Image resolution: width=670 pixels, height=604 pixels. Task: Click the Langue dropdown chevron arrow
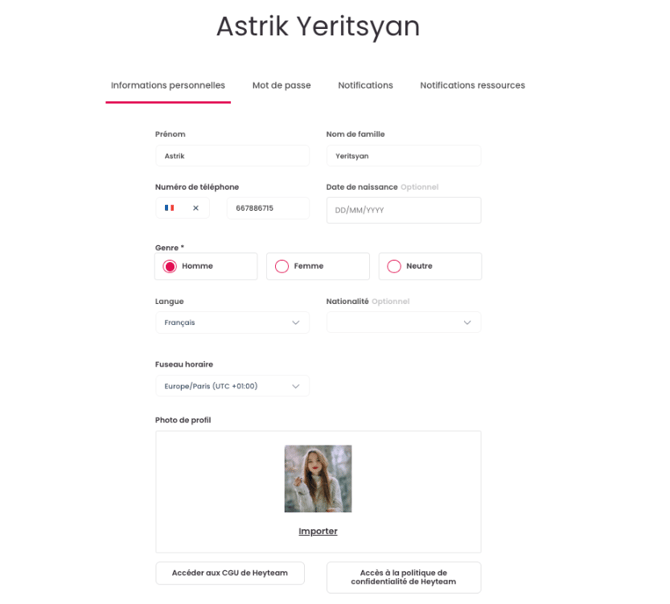296,323
